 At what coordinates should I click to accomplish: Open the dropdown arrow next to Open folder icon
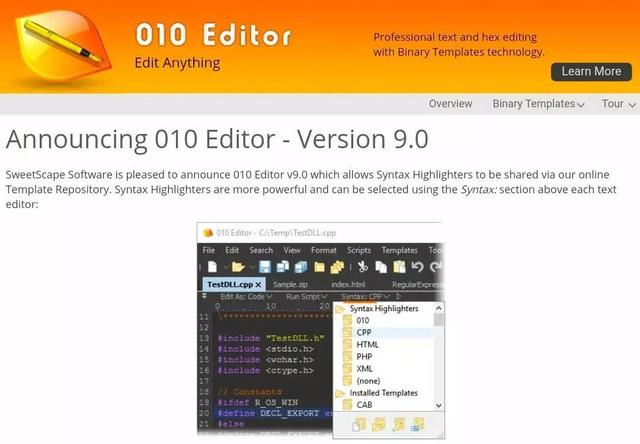[x=252, y=267]
